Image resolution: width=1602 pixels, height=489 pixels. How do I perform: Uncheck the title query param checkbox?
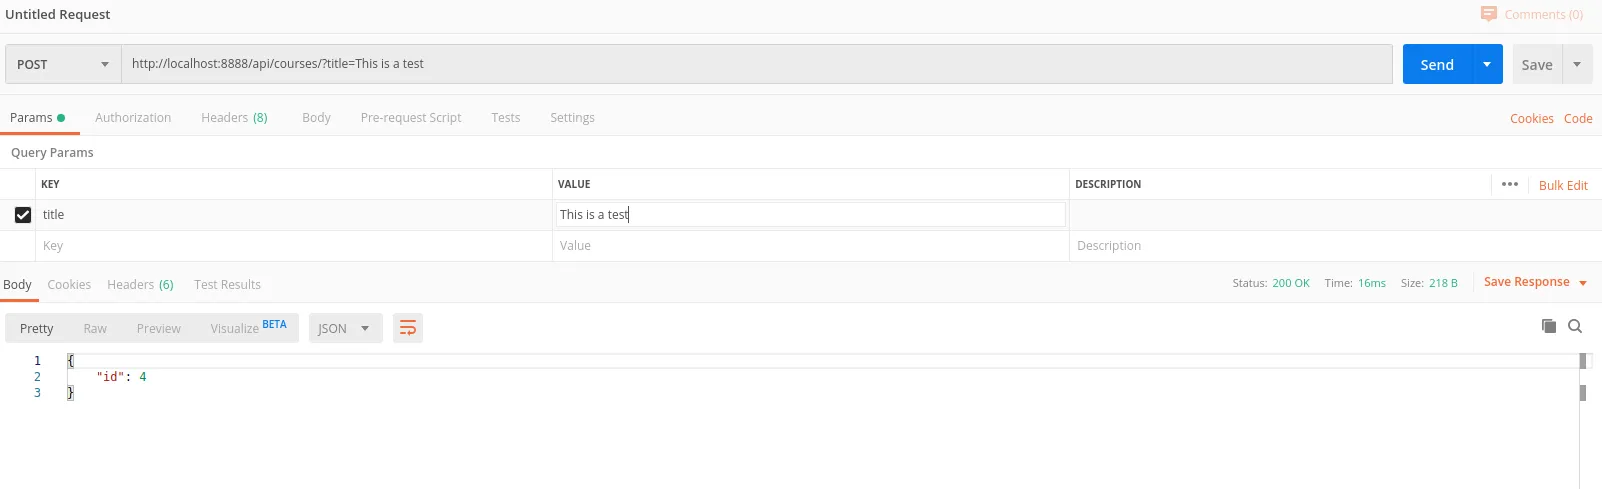pyautogui.click(x=23, y=215)
